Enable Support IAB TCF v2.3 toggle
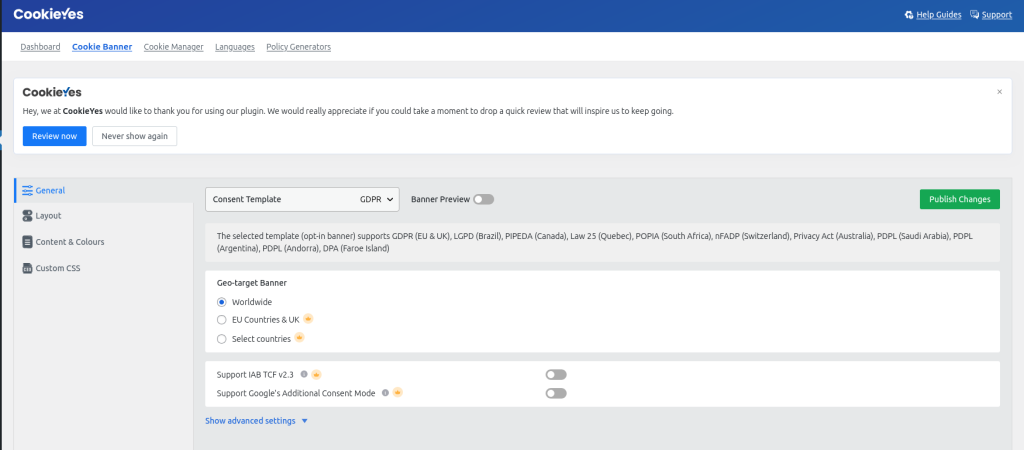The width and height of the screenshot is (1024, 450). [556, 375]
